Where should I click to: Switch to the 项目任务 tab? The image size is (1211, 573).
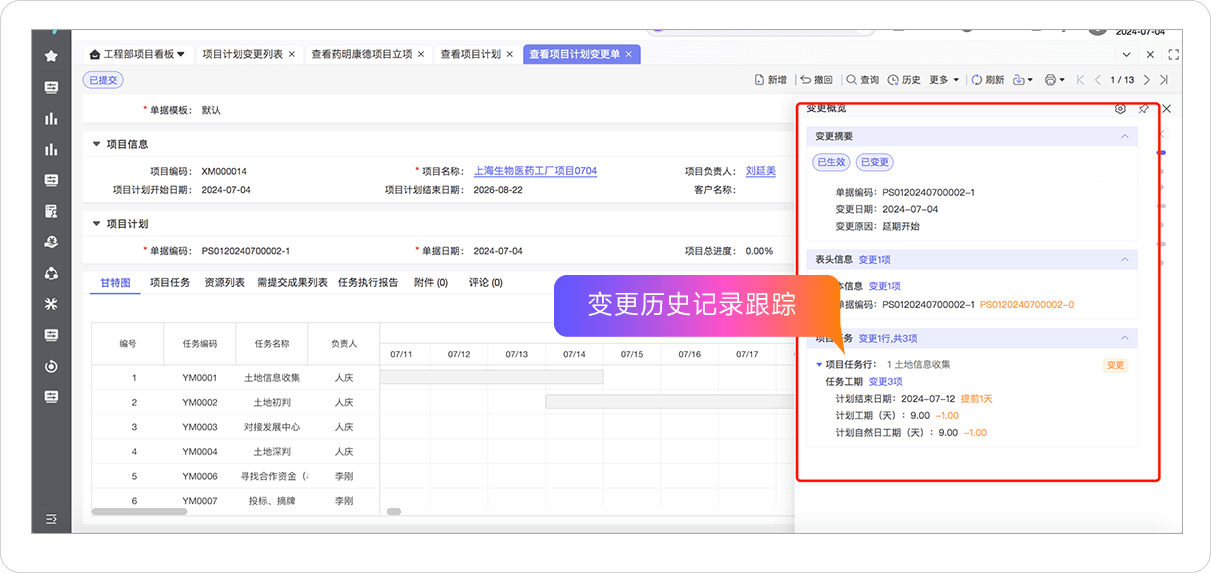[x=170, y=283]
